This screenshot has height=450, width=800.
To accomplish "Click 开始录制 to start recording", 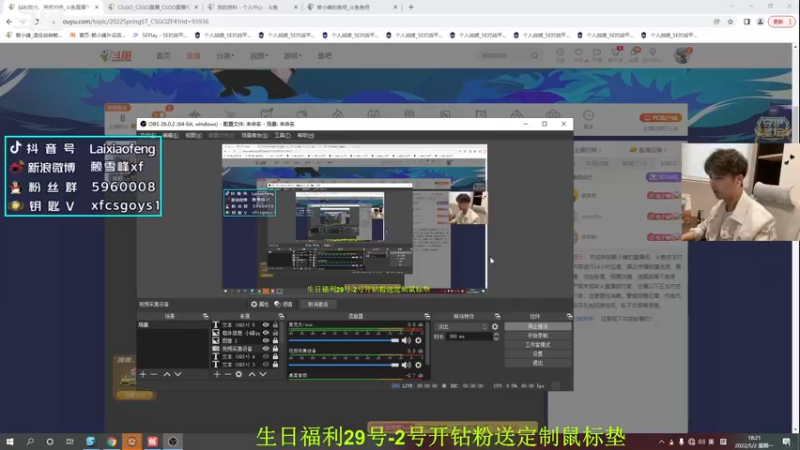I will click(538, 336).
